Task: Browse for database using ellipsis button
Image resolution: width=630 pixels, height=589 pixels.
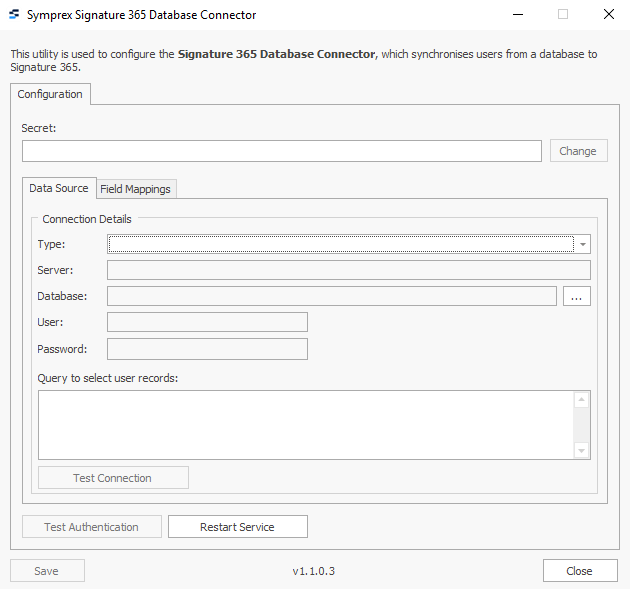Action: 577,296
